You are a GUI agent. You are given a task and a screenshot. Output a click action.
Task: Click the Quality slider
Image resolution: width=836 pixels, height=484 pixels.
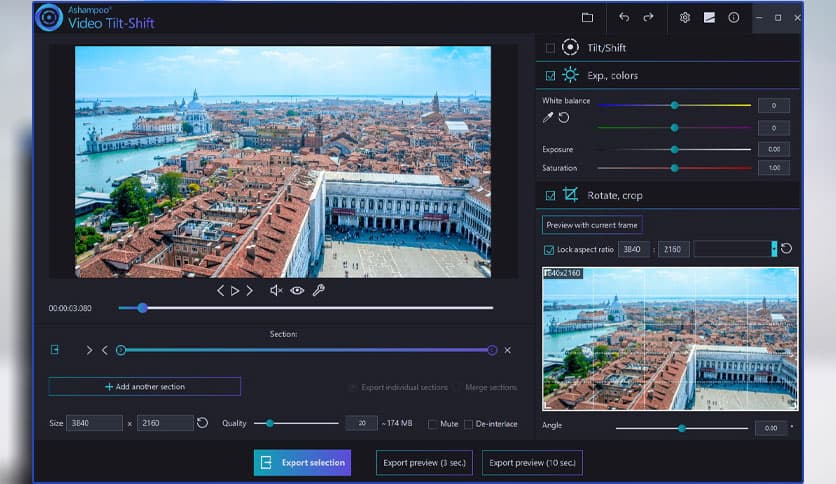[x=296, y=423]
